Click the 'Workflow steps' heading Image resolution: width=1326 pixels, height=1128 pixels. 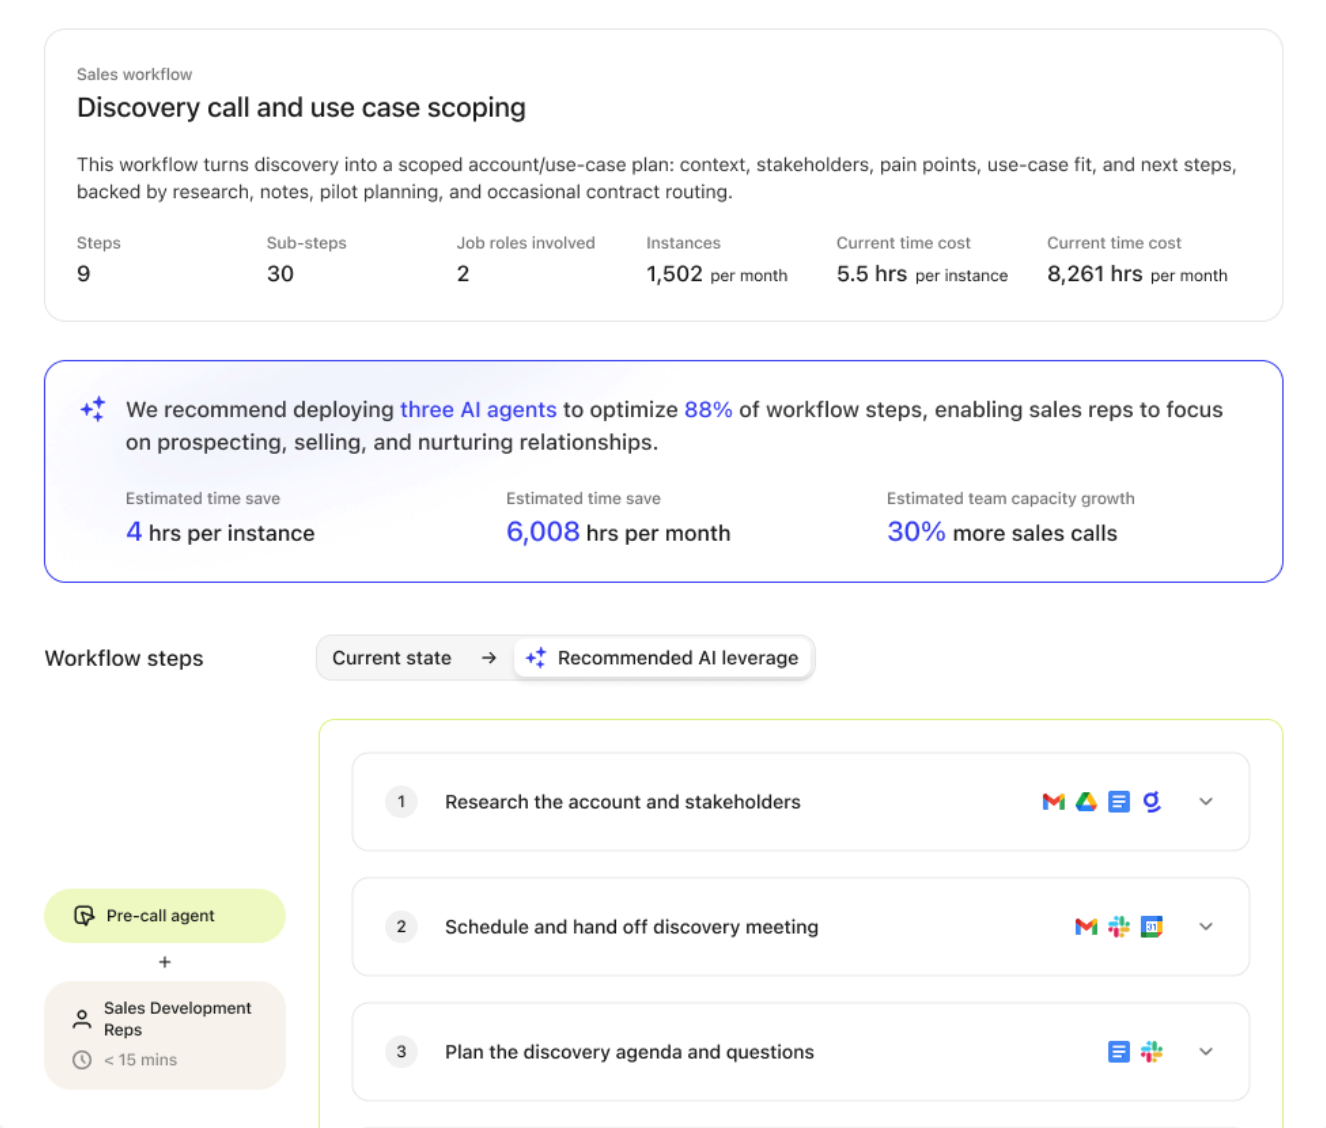coord(124,658)
